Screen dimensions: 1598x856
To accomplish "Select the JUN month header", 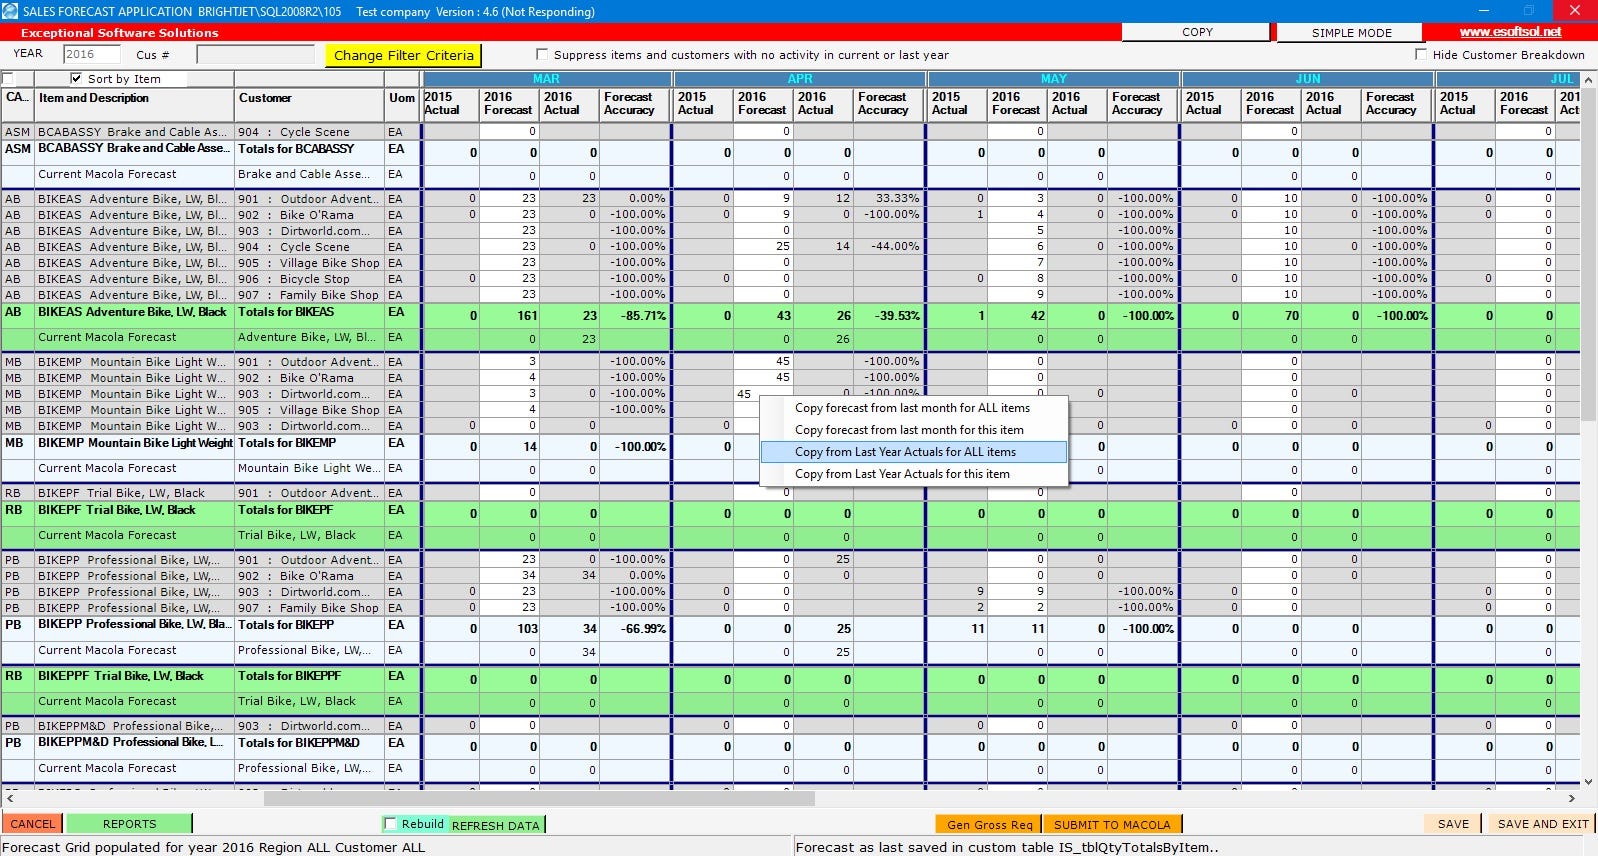I will point(1308,78).
